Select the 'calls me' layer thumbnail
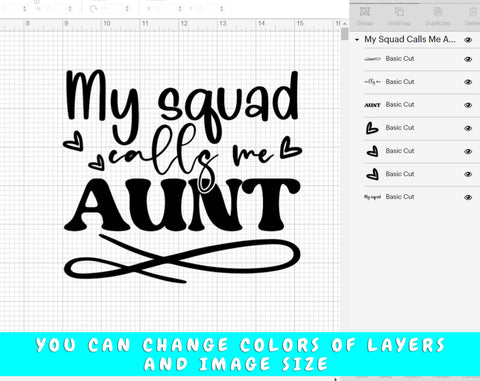 (x=372, y=82)
